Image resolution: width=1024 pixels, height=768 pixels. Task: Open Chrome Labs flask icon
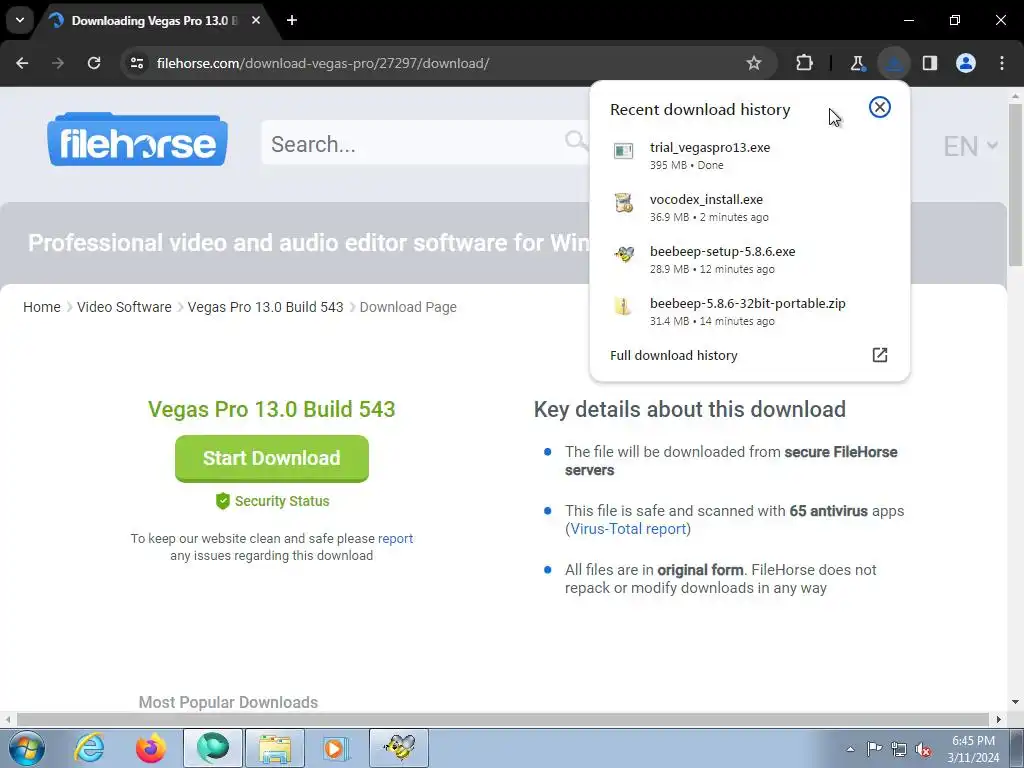[x=857, y=63]
